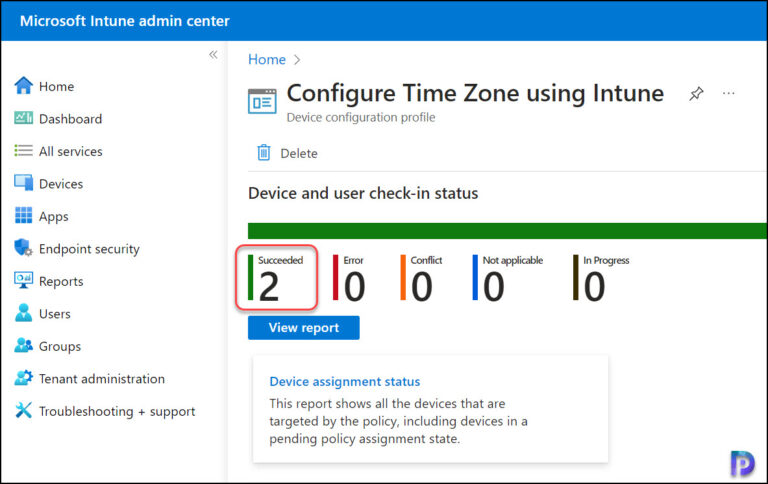Screen dimensions: 768x484
Task: Click the In Progress count of 0
Action: (594, 287)
